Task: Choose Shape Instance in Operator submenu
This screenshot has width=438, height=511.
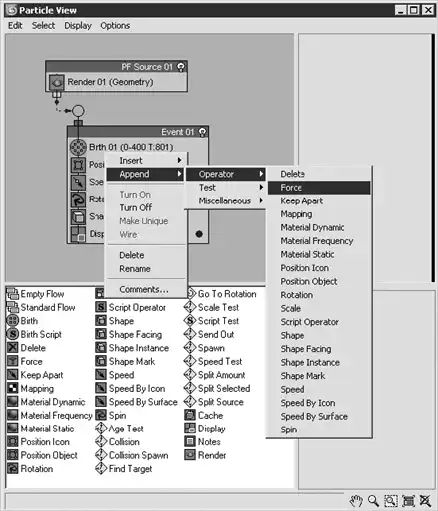Action: tap(319, 362)
